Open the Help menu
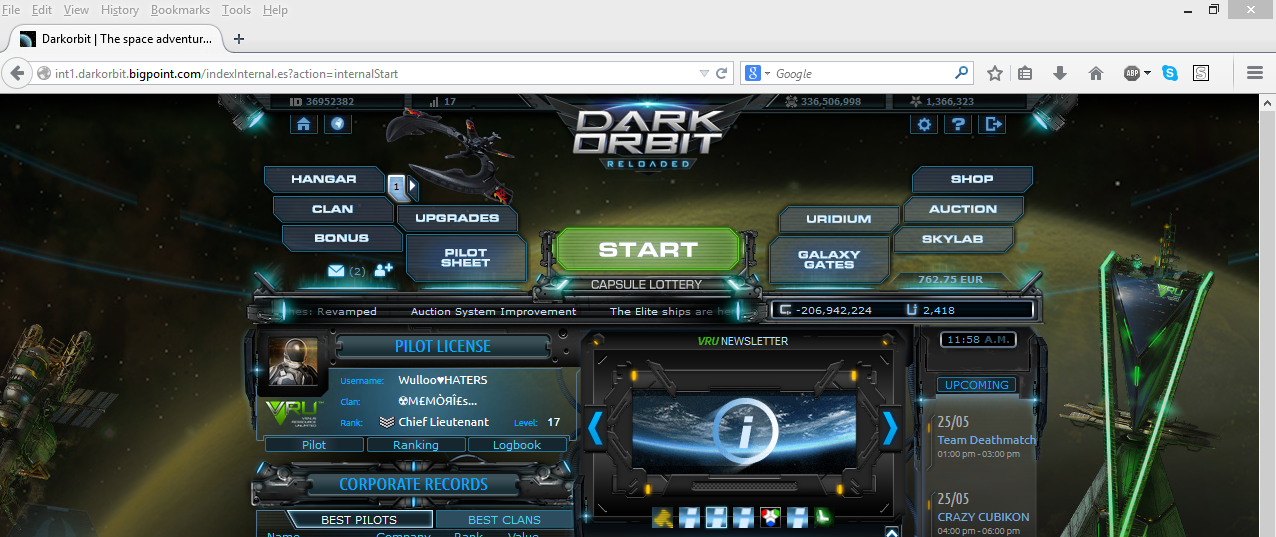 (x=275, y=10)
